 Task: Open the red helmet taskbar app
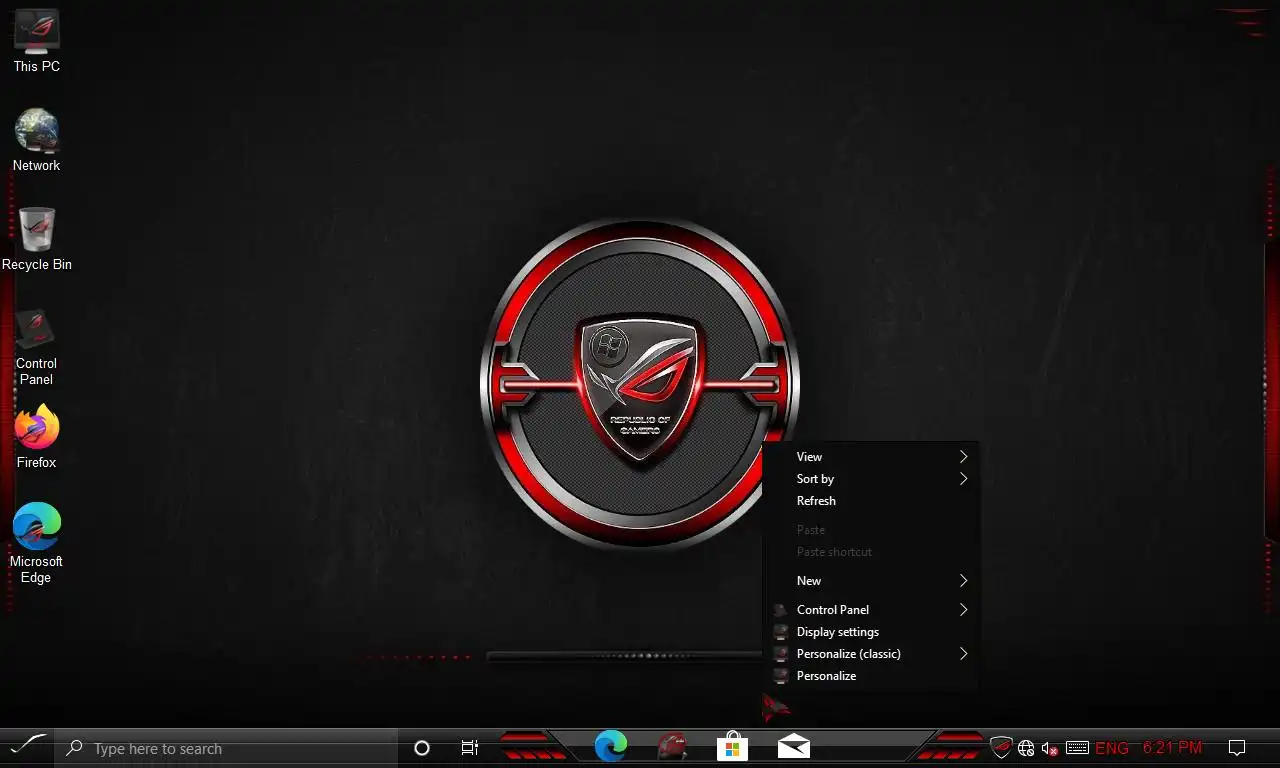pos(672,746)
